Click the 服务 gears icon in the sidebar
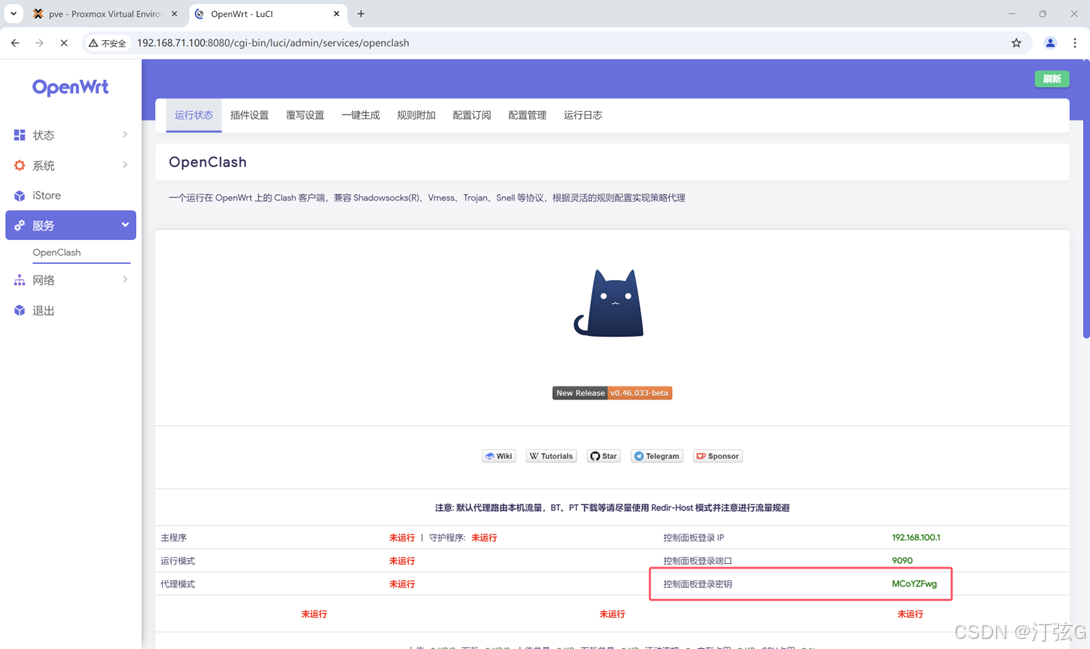The height and width of the screenshot is (649, 1090). [19, 225]
